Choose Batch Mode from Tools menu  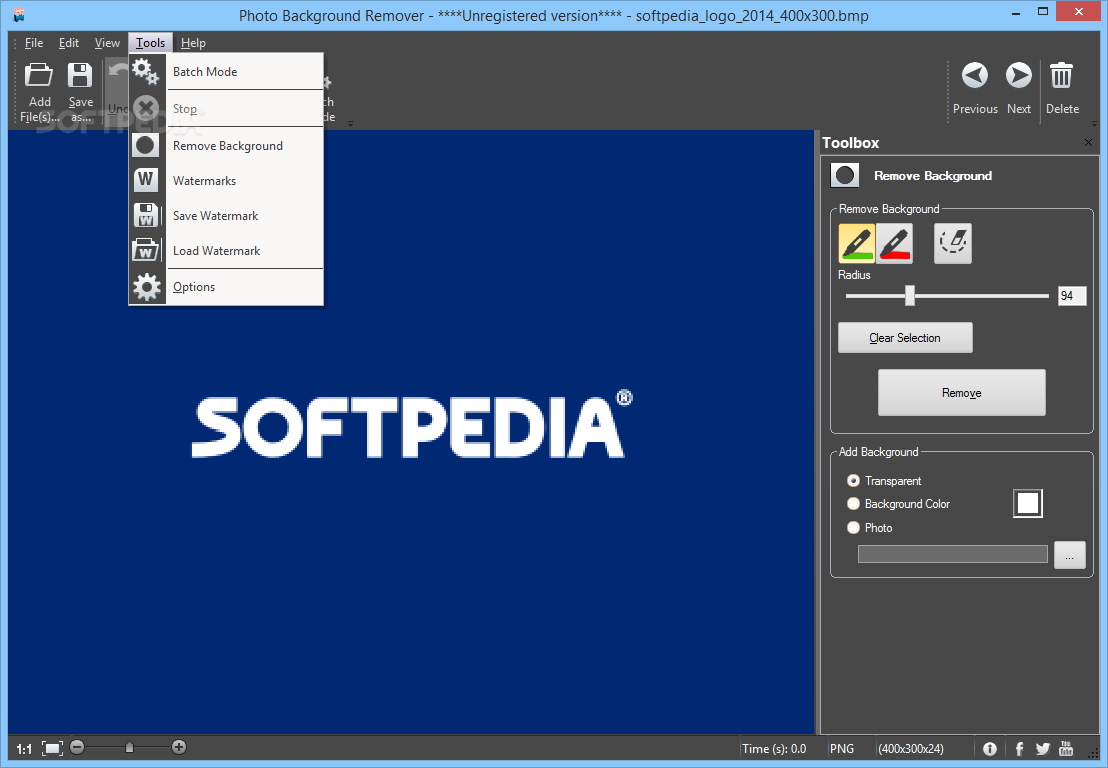coord(226,71)
